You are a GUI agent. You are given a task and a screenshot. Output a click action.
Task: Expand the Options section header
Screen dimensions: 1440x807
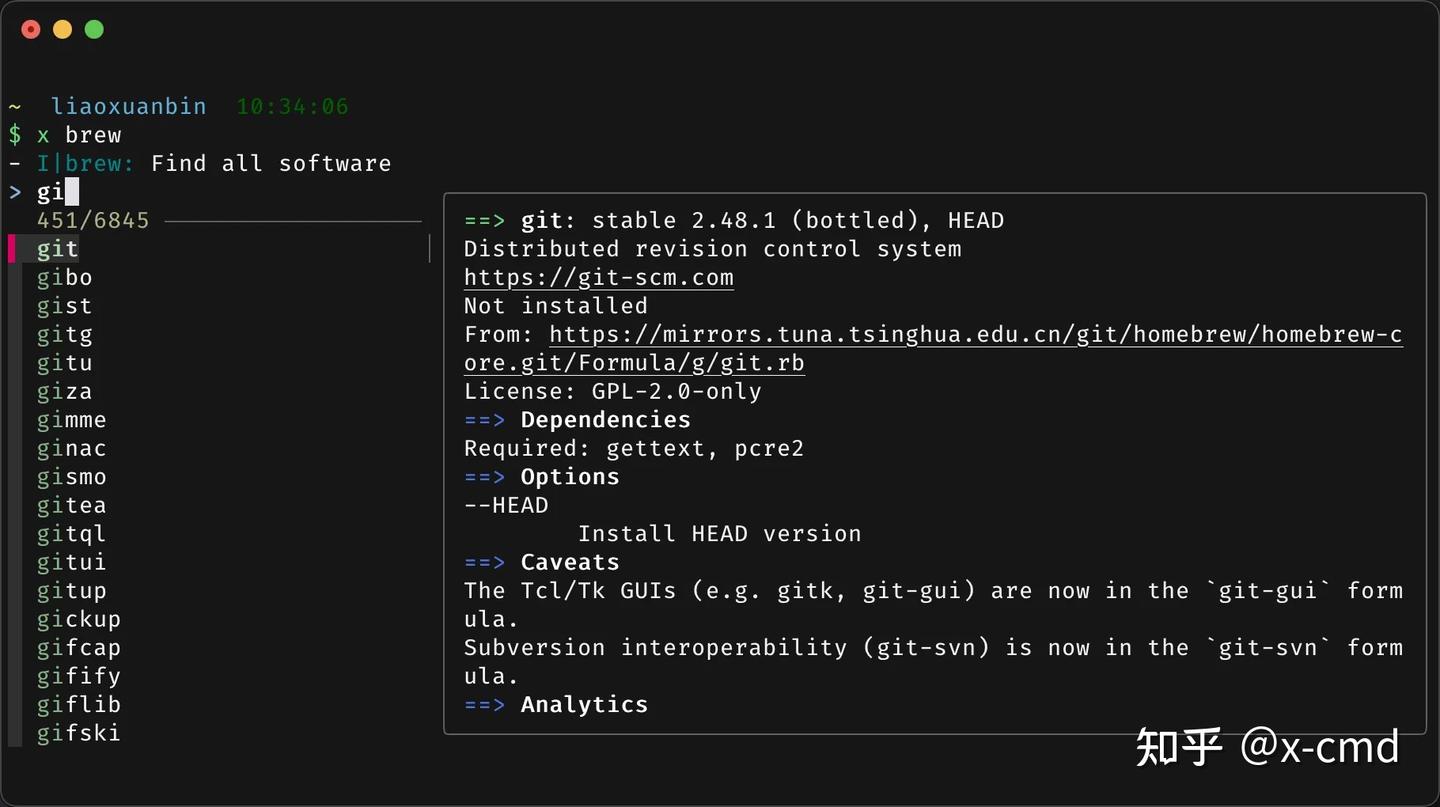569,477
